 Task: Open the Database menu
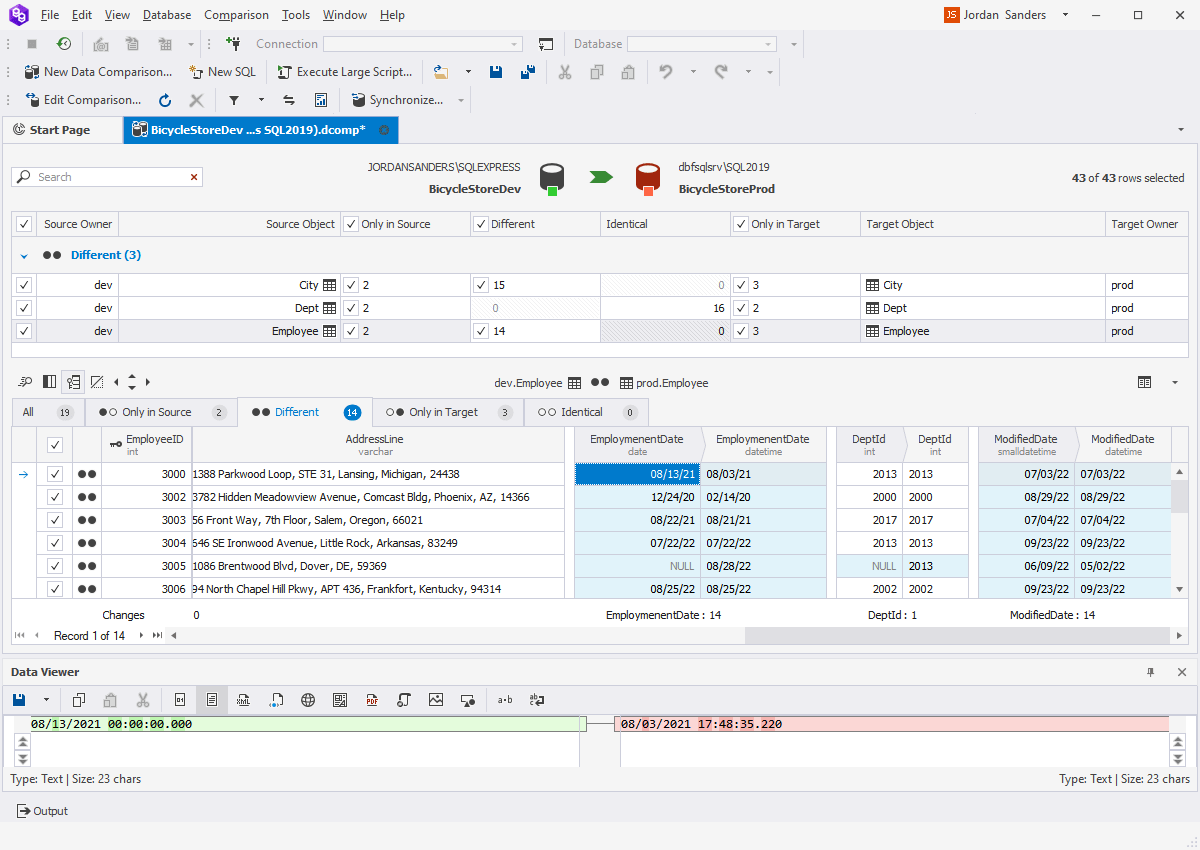(x=167, y=15)
